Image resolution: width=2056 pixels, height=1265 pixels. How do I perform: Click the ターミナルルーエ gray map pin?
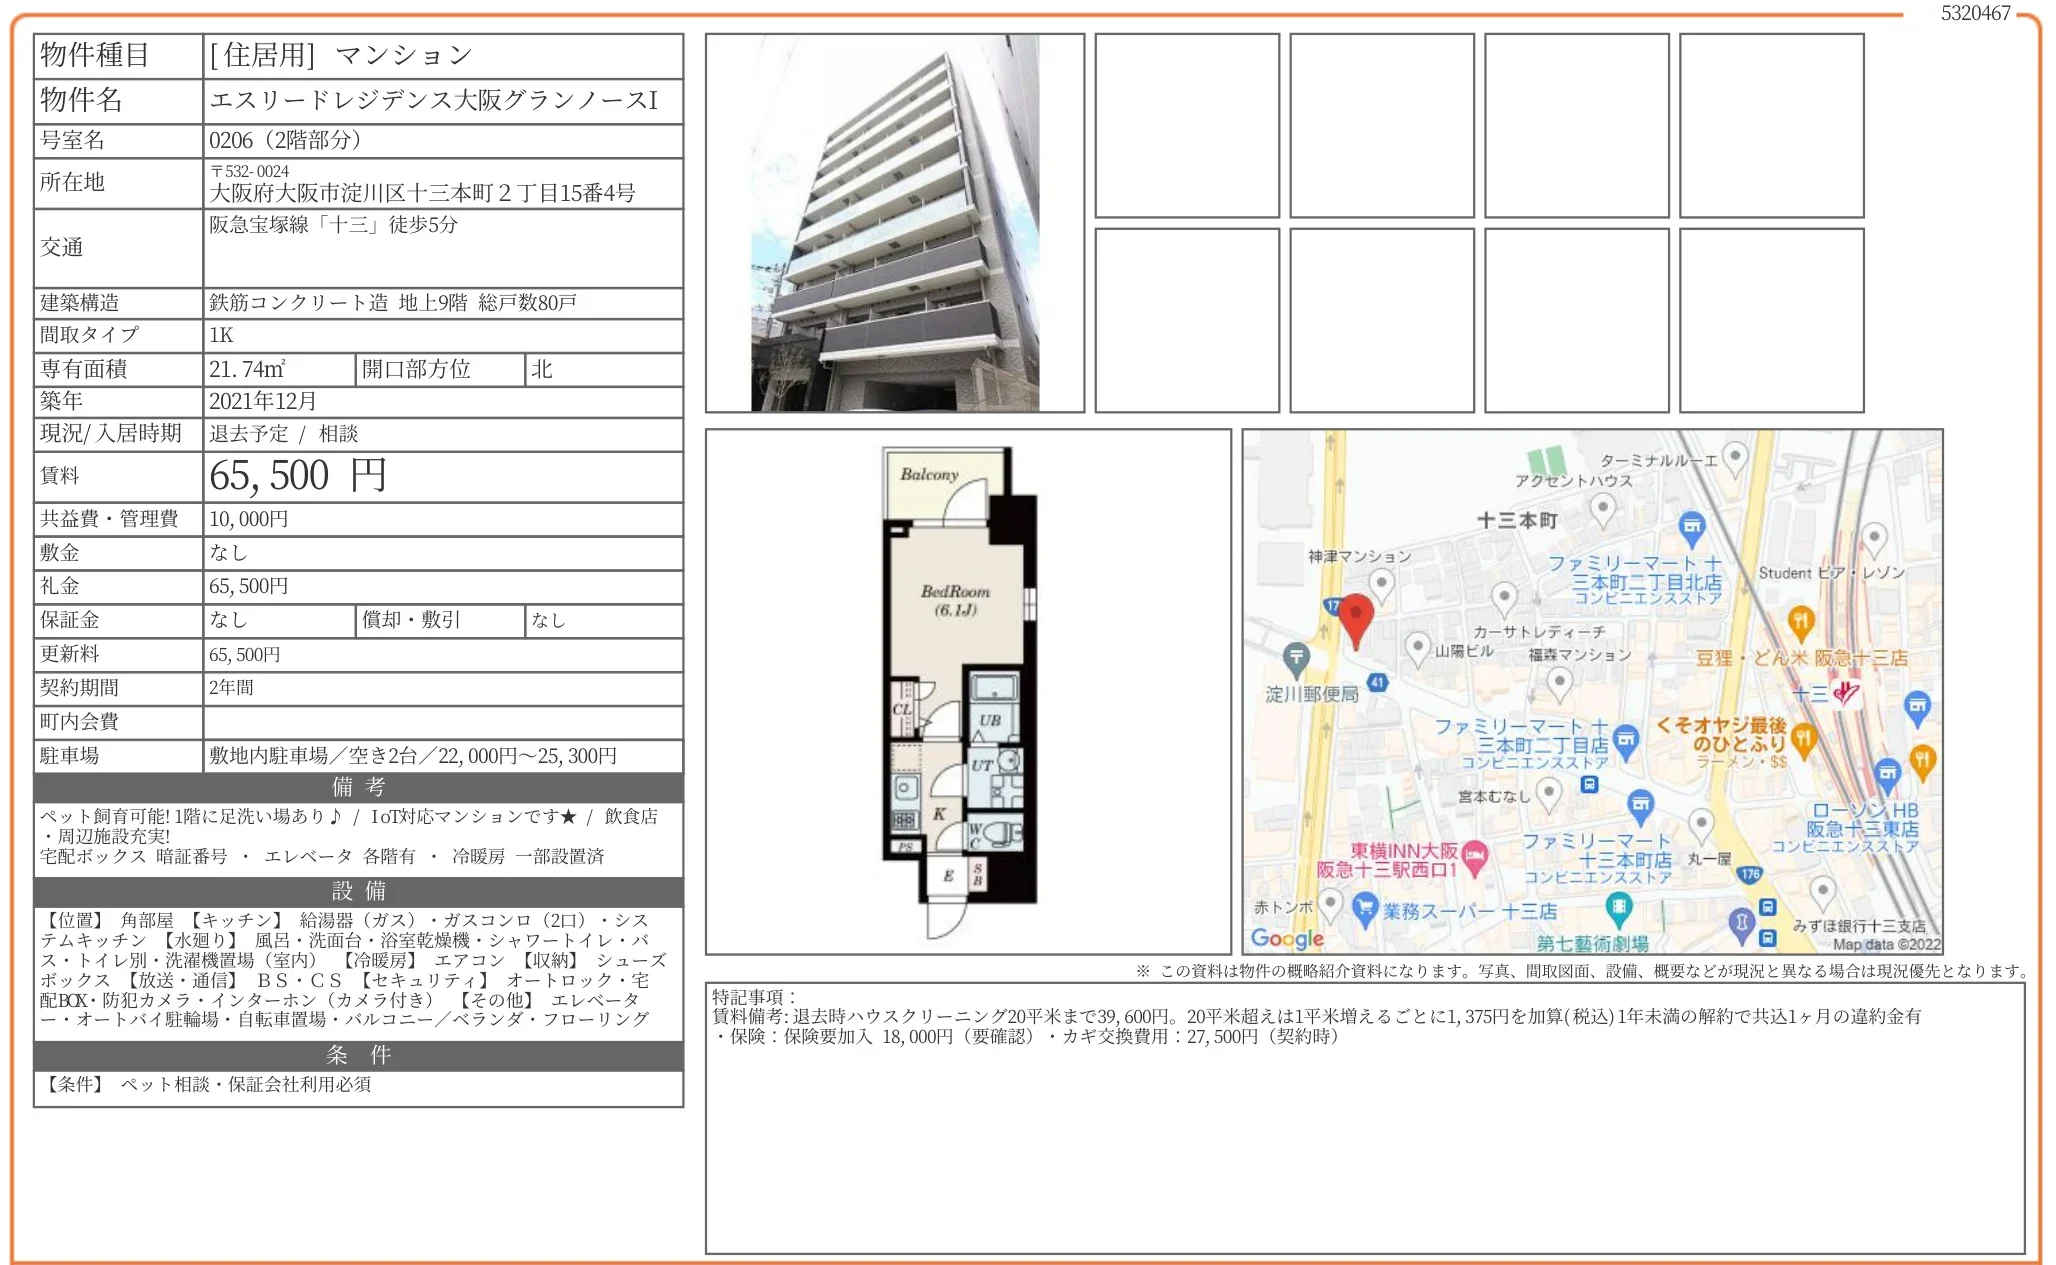click(1735, 456)
